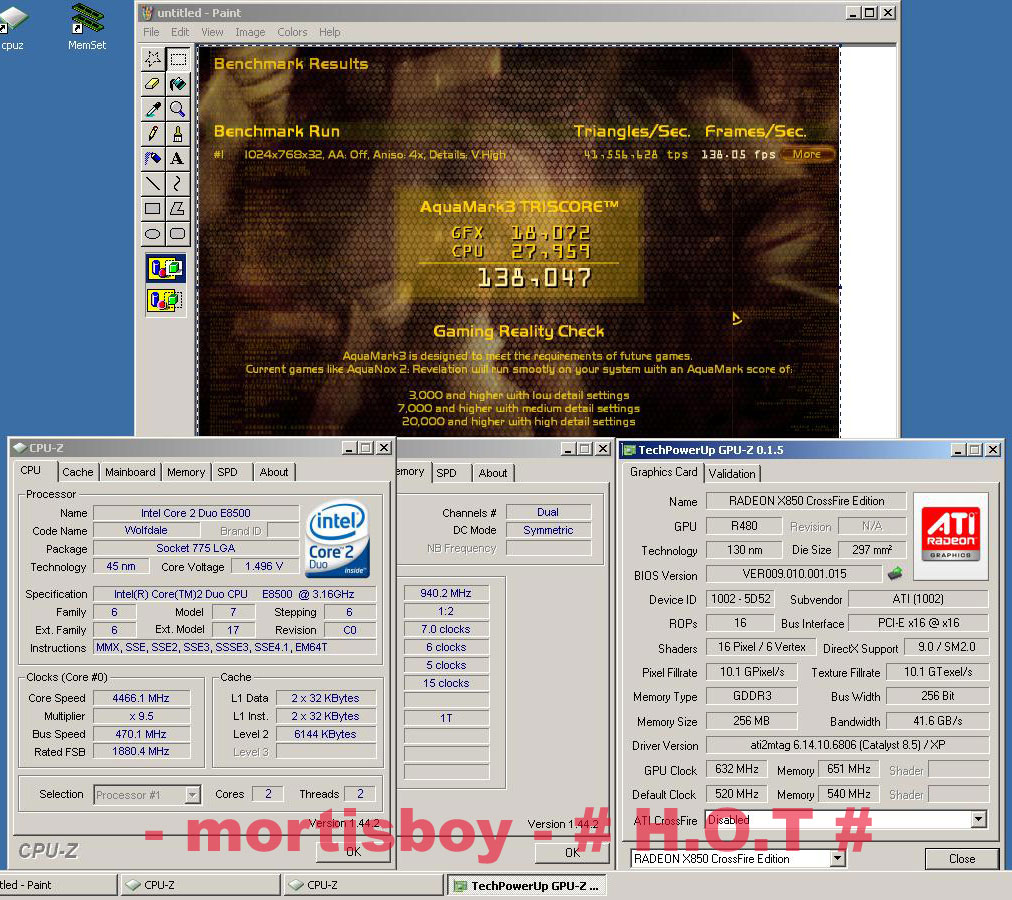
Task: Click the Driver Version field in GPU-Z
Action: 847,744
